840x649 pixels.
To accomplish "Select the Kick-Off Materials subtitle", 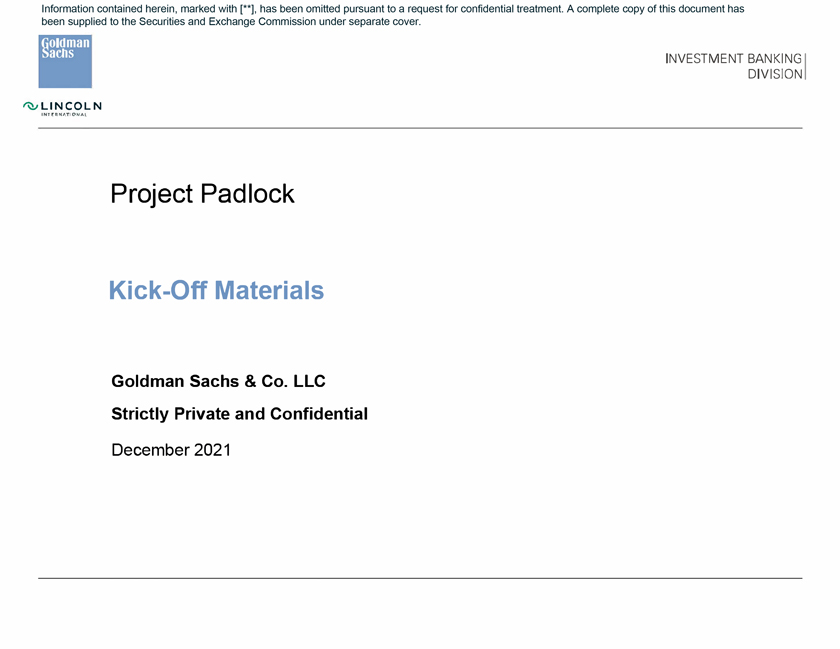I will 216,291.
